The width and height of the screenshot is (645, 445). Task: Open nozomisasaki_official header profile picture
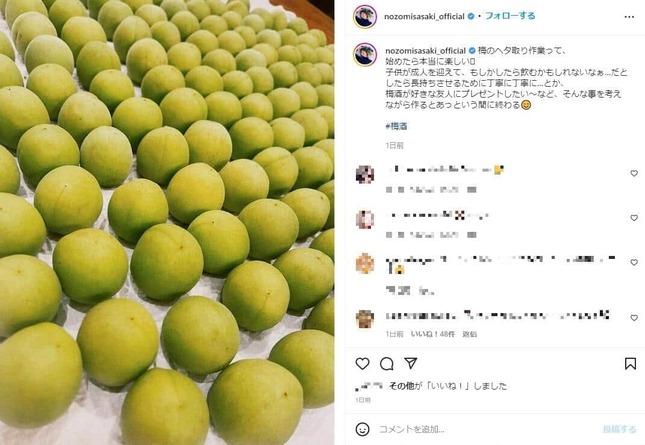[365, 17]
